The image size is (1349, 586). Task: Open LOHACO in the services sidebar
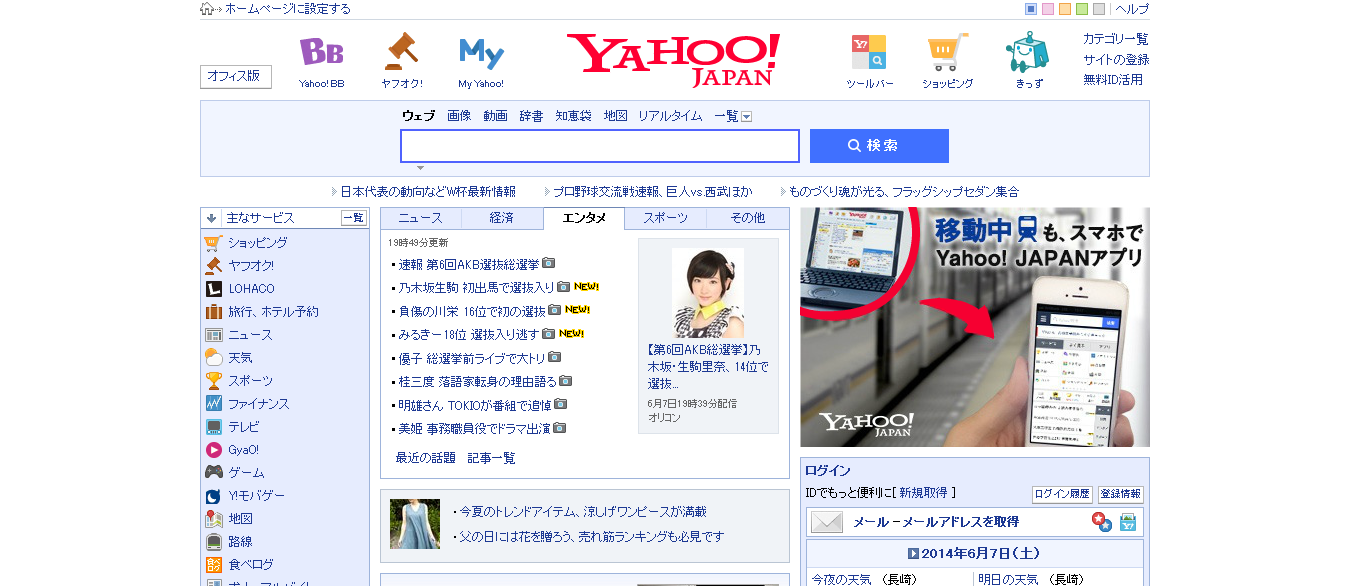251,289
